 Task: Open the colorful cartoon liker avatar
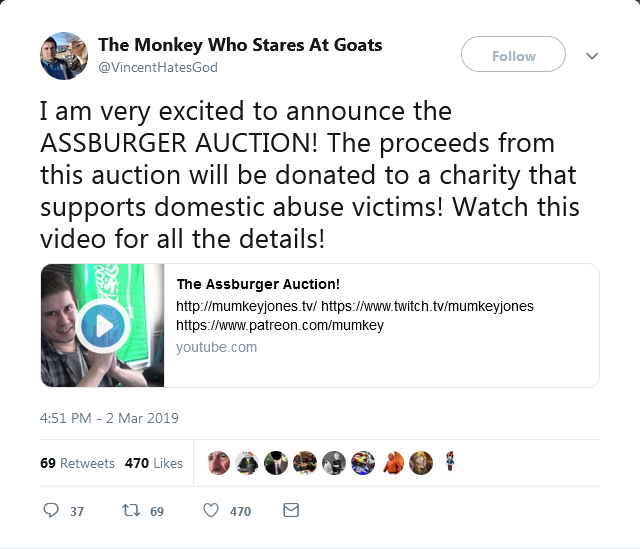pyautogui.click(x=363, y=463)
